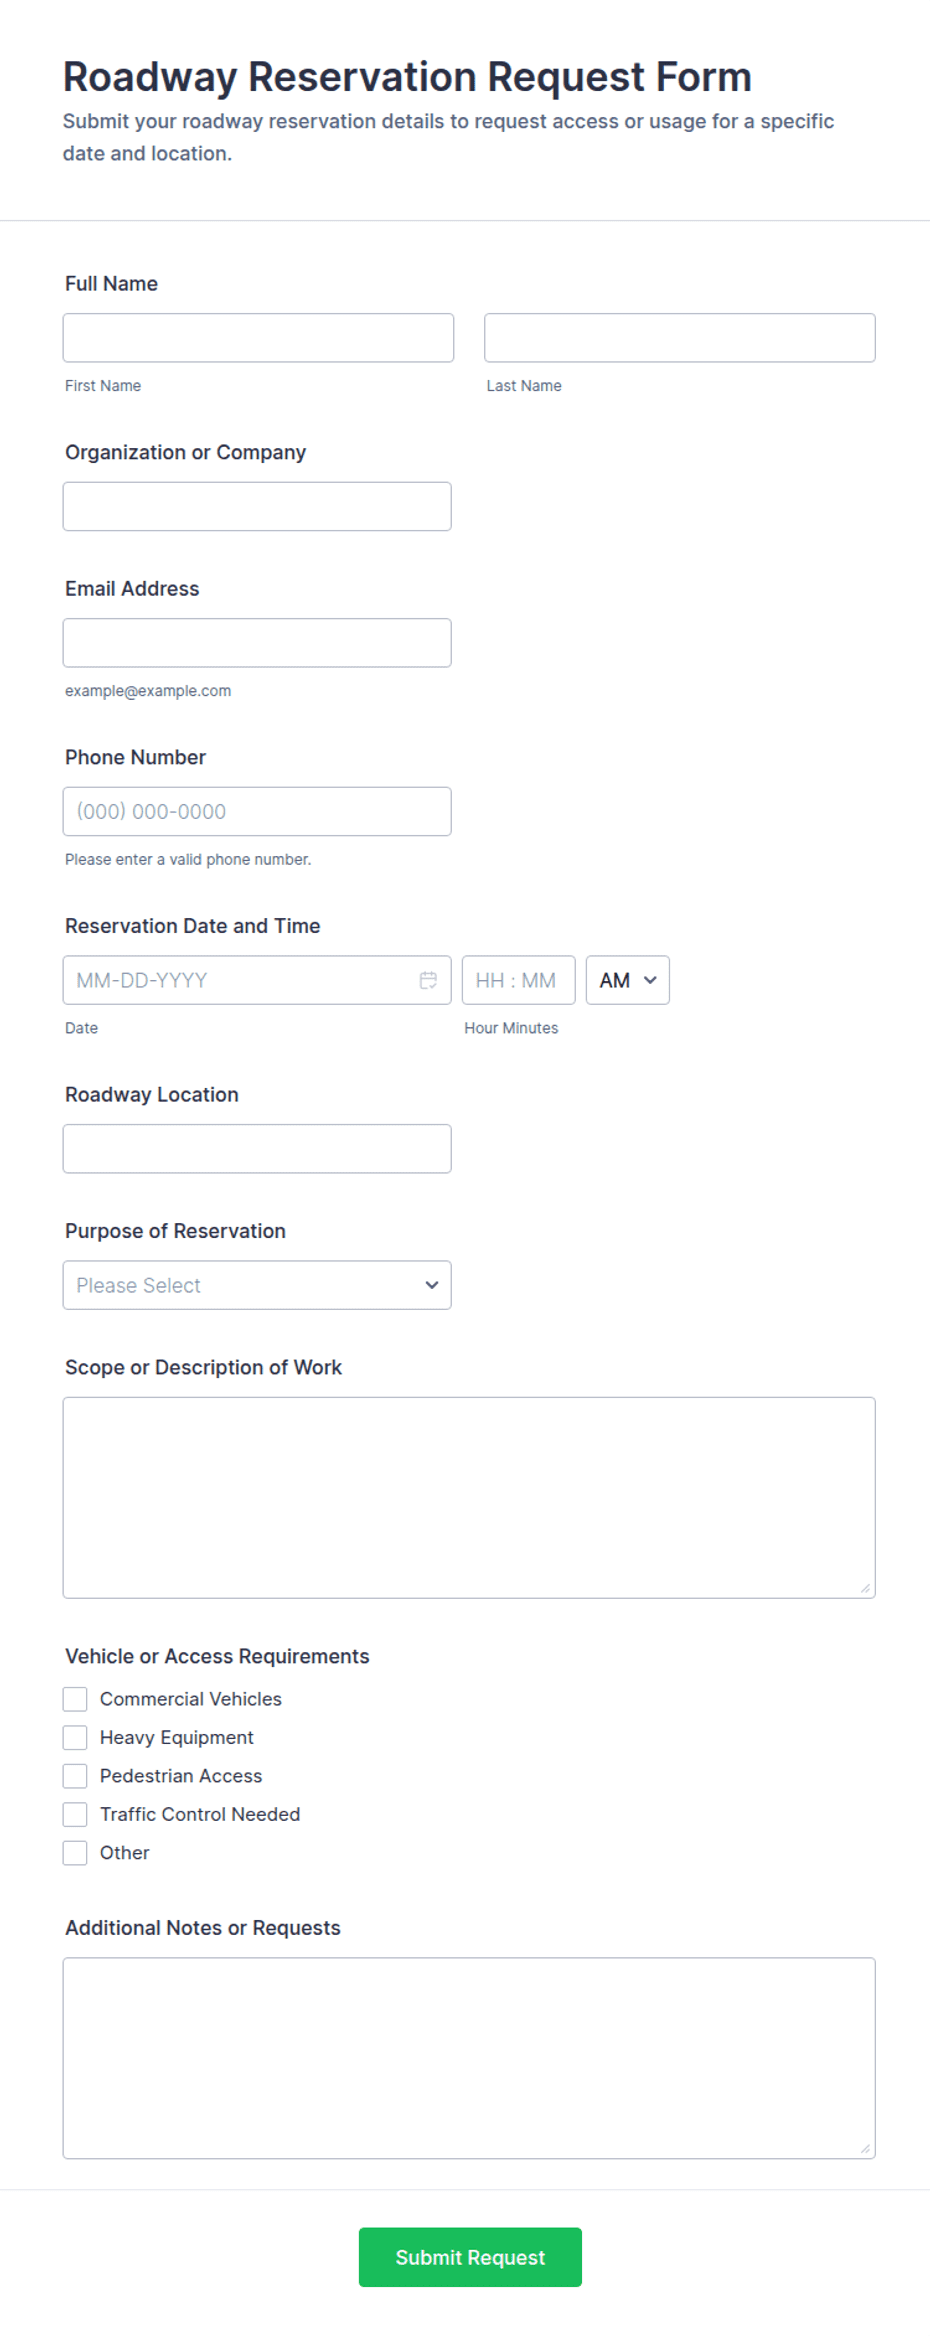Select the Email Address text box
The image size is (930, 2336).
pyautogui.click(x=257, y=643)
